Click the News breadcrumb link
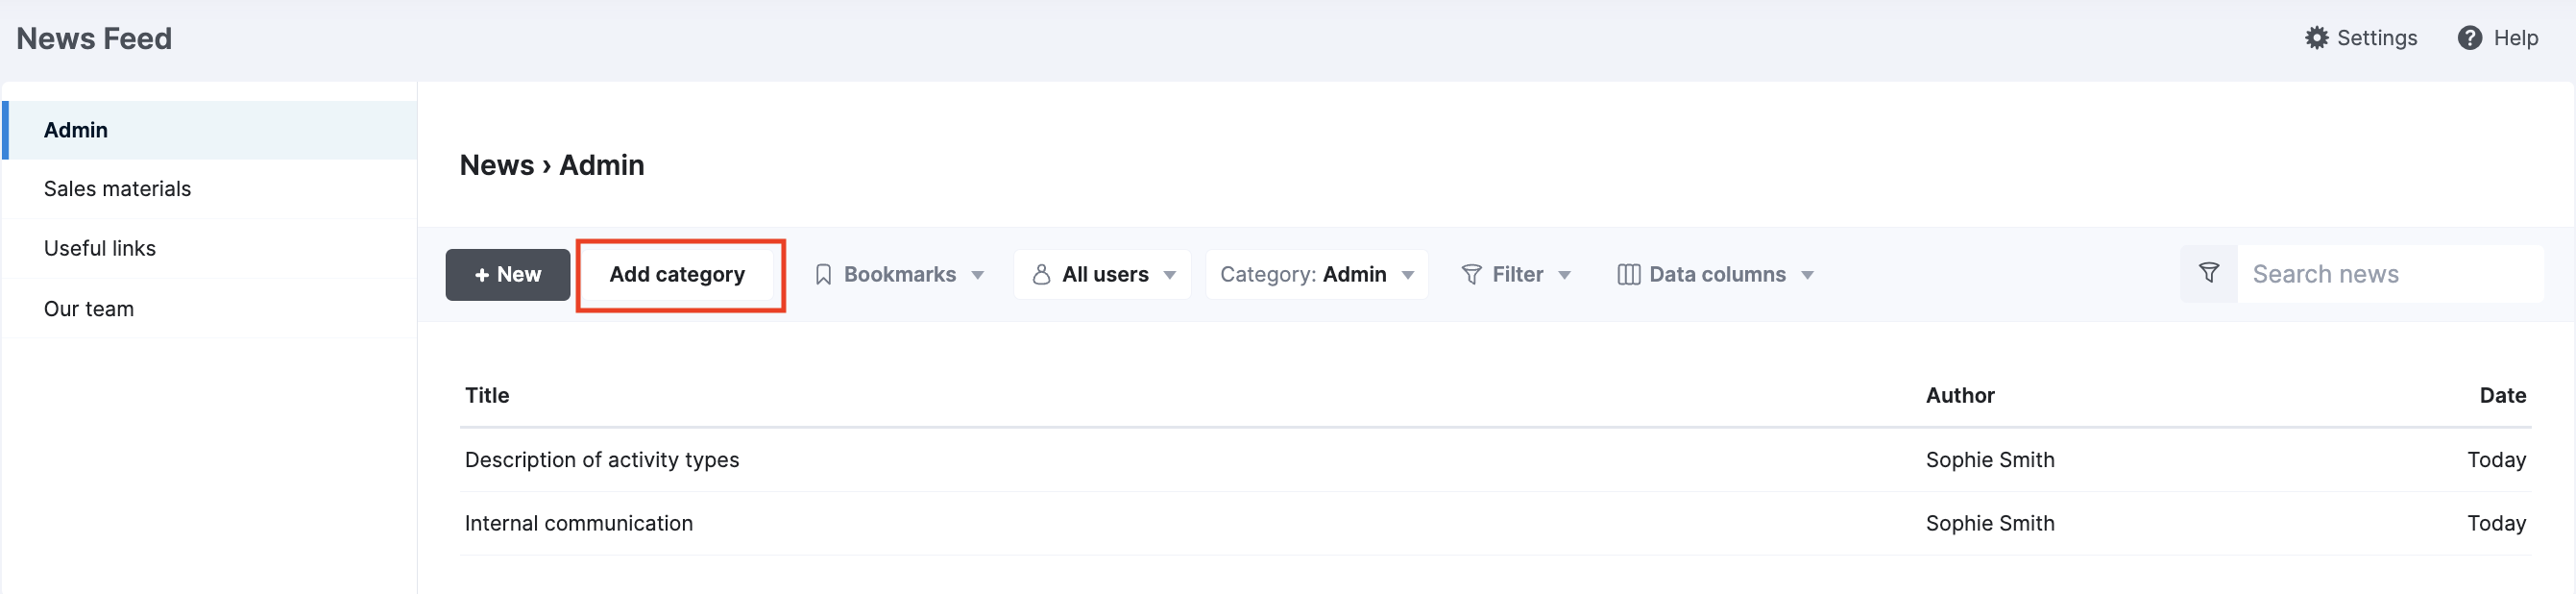Image resolution: width=2576 pixels, height=594 pixels. (x=496, y=165)
